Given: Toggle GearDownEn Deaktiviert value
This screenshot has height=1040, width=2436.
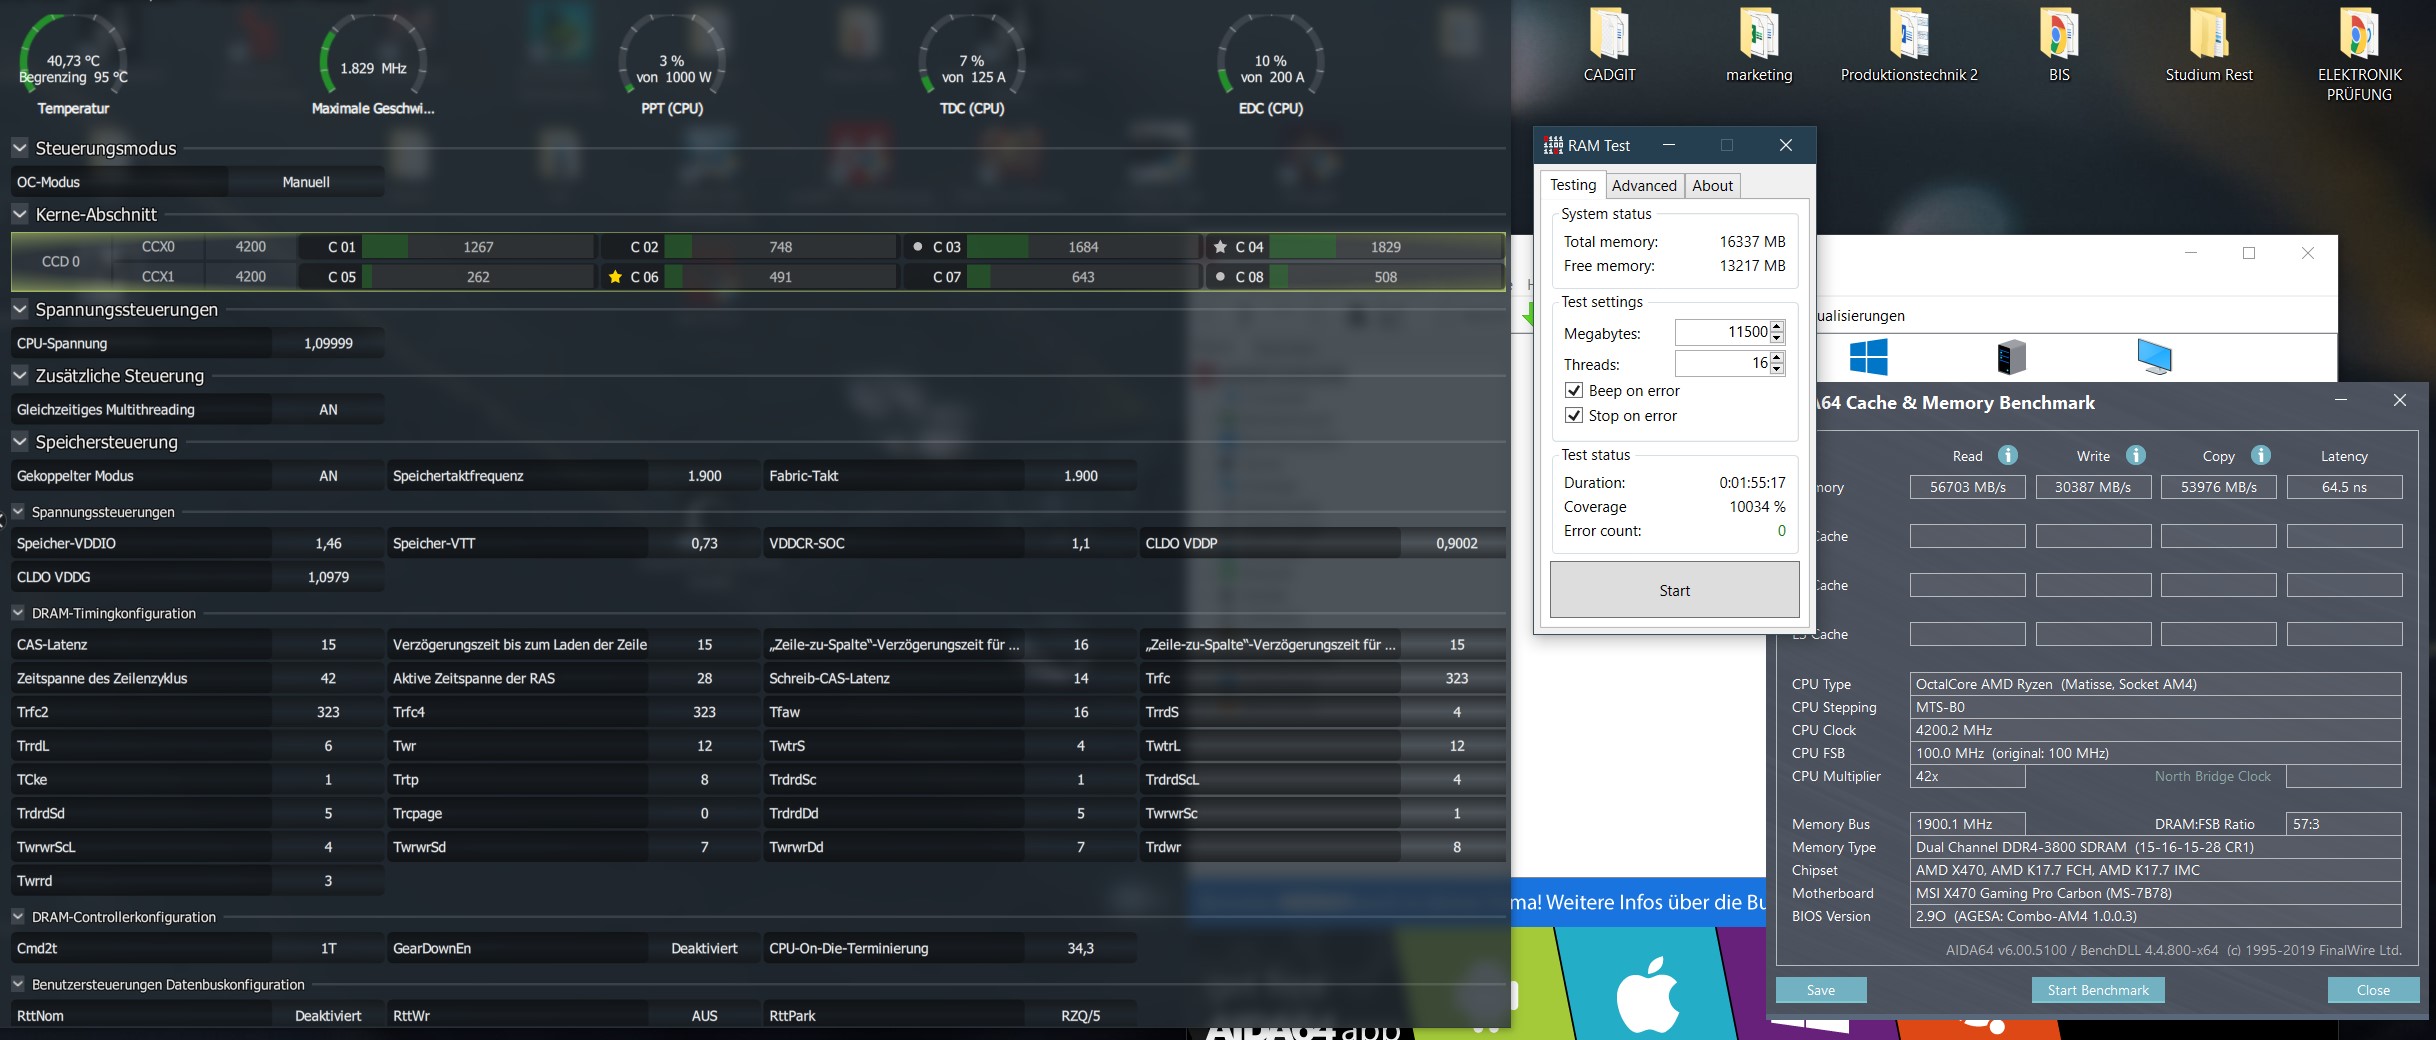Looking at the screenshot, I should [x=704, y=948].
